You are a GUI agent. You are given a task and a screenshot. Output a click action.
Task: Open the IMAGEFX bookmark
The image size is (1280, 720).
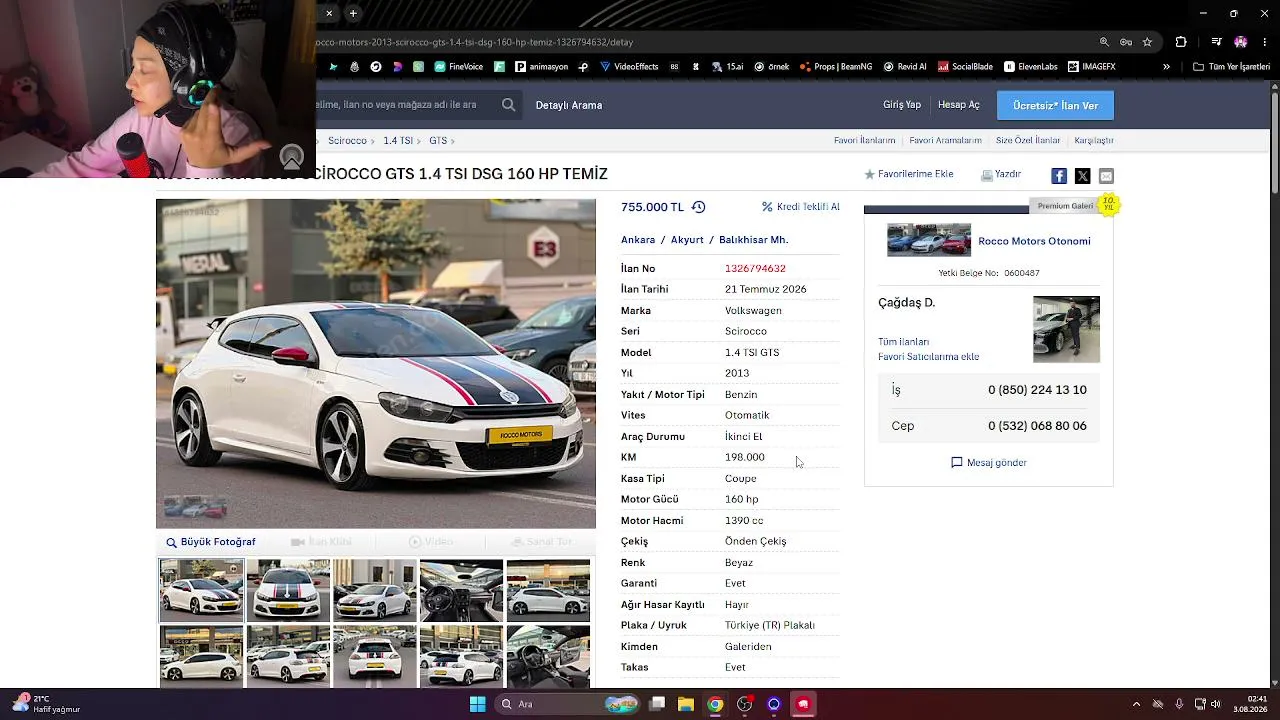[1092, 67]
